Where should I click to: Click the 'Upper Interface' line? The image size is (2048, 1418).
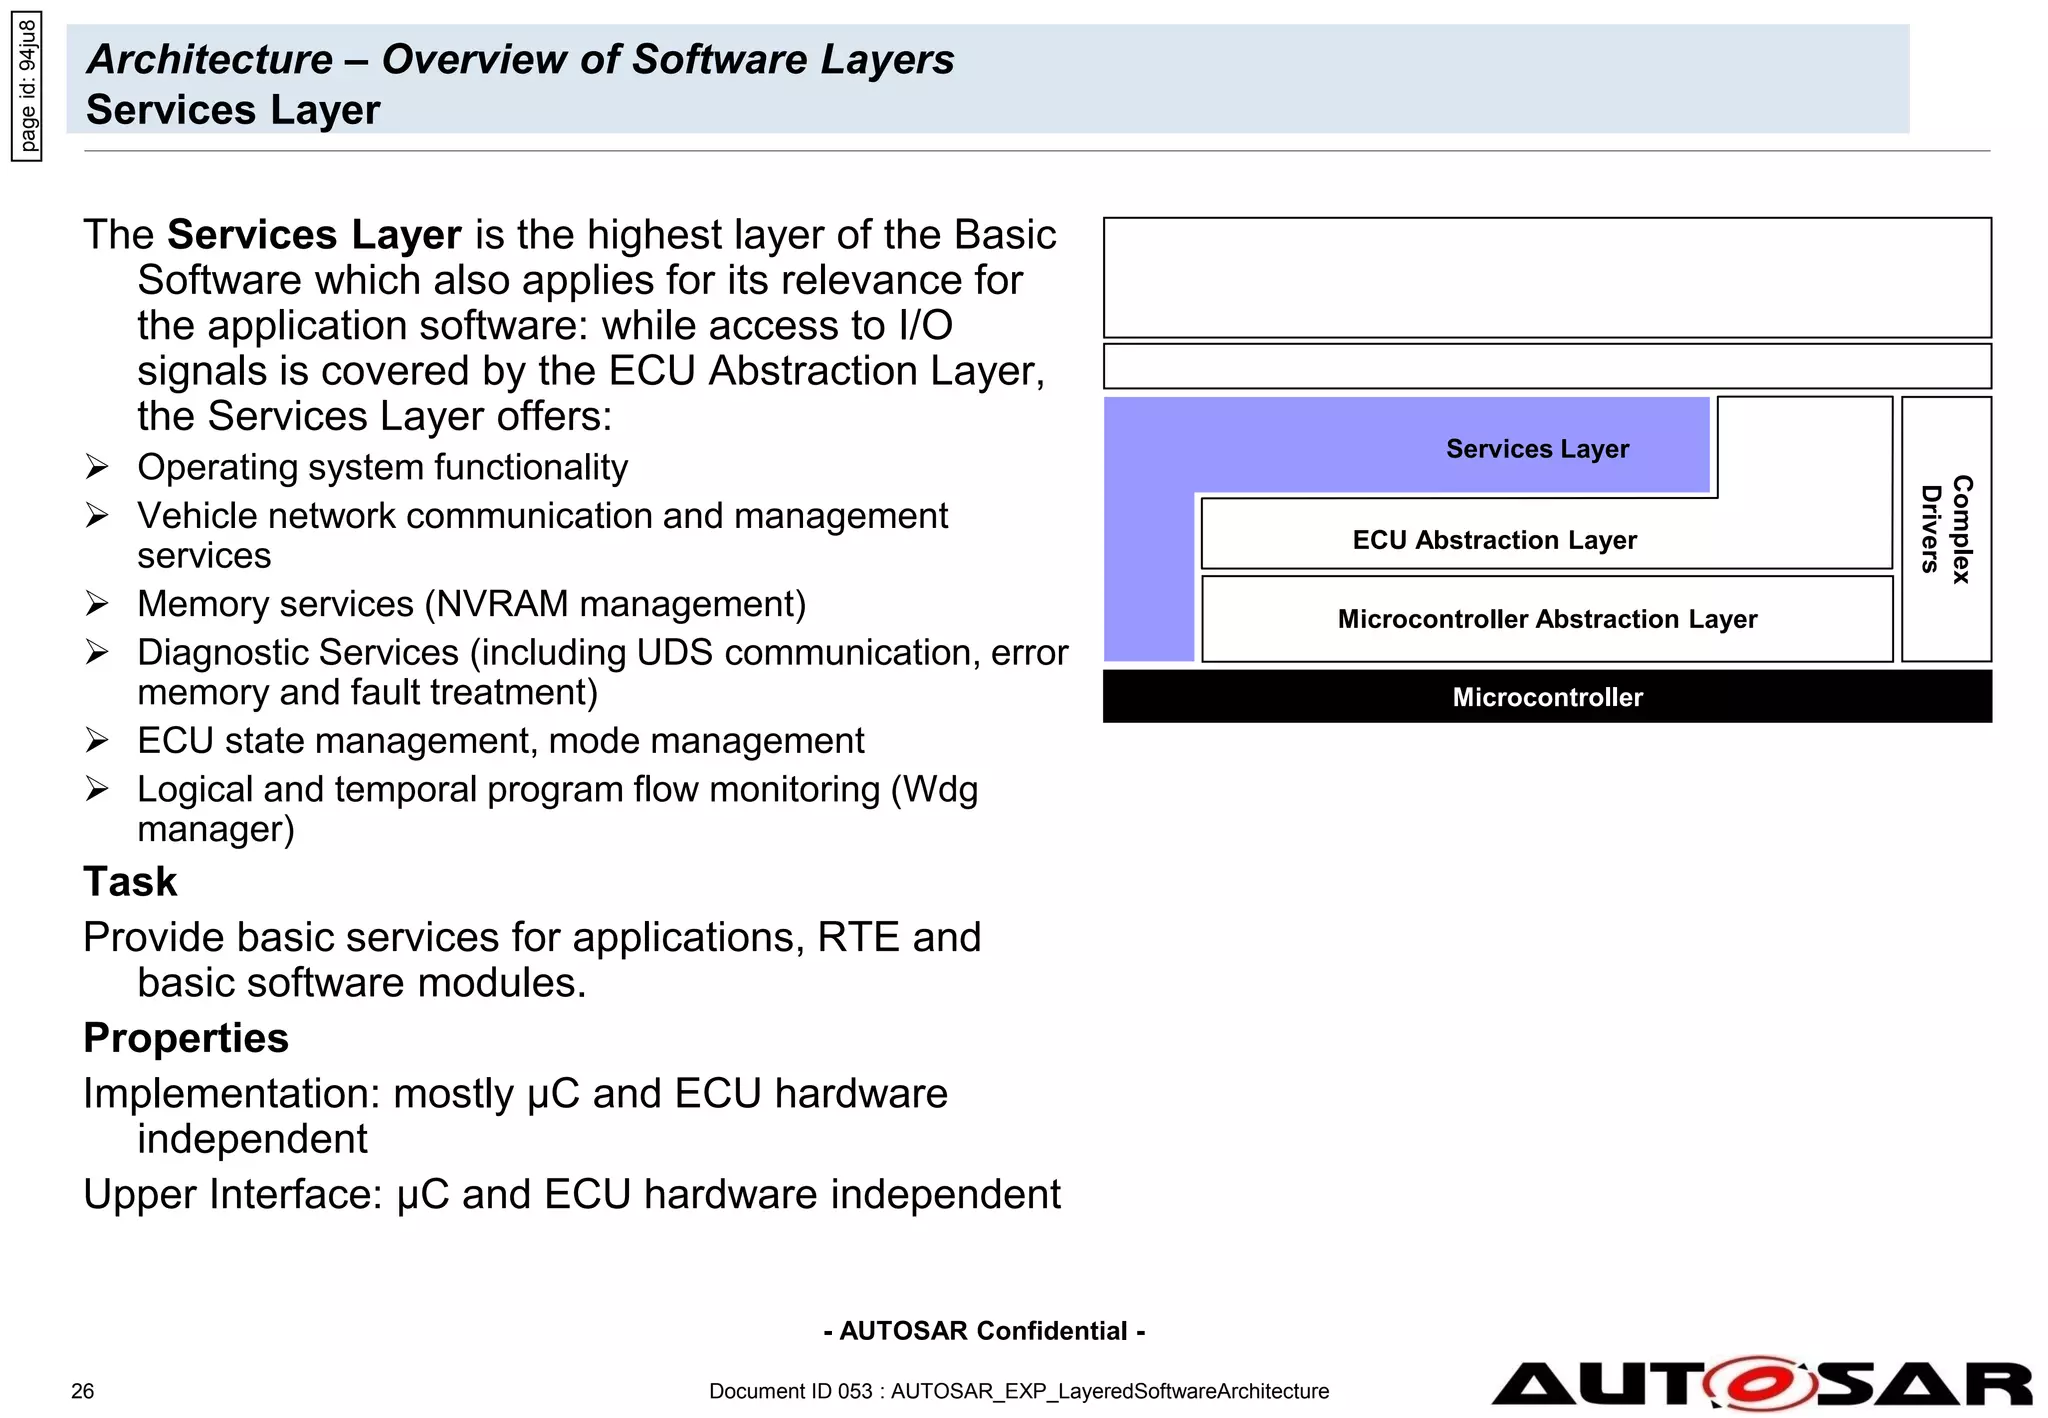tap(572, 1194)
